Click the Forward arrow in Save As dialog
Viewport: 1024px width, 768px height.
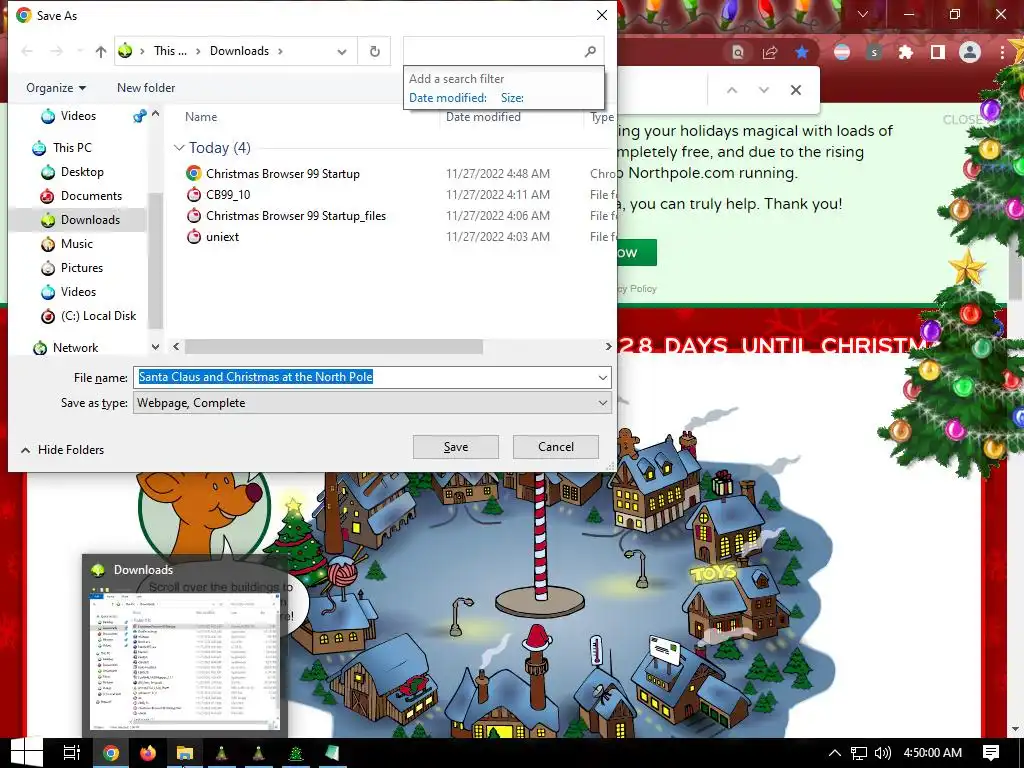(x=57, y=52)
